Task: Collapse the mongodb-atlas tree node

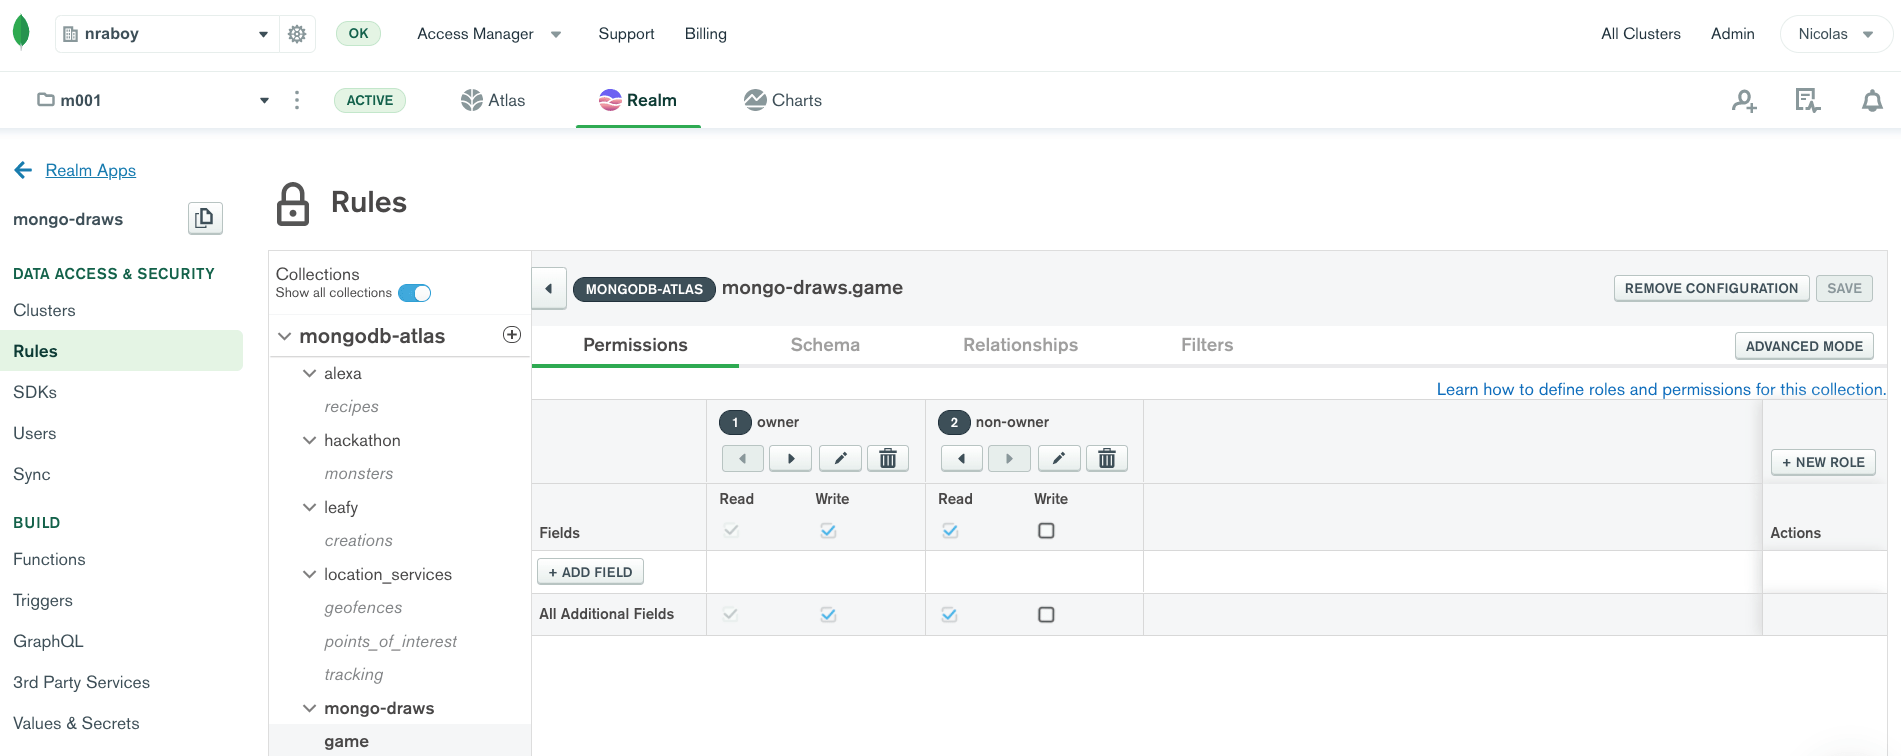Action: pyautogui.click(x=285, y=336)
